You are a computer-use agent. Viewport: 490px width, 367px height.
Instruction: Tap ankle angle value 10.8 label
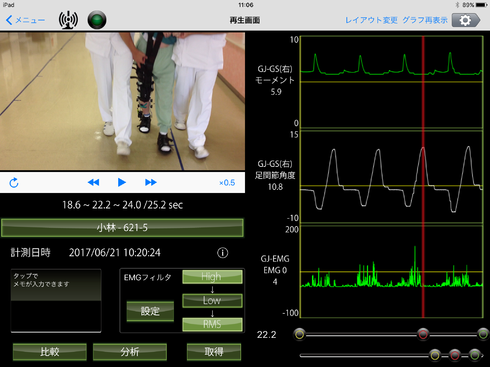pos(275,187)
